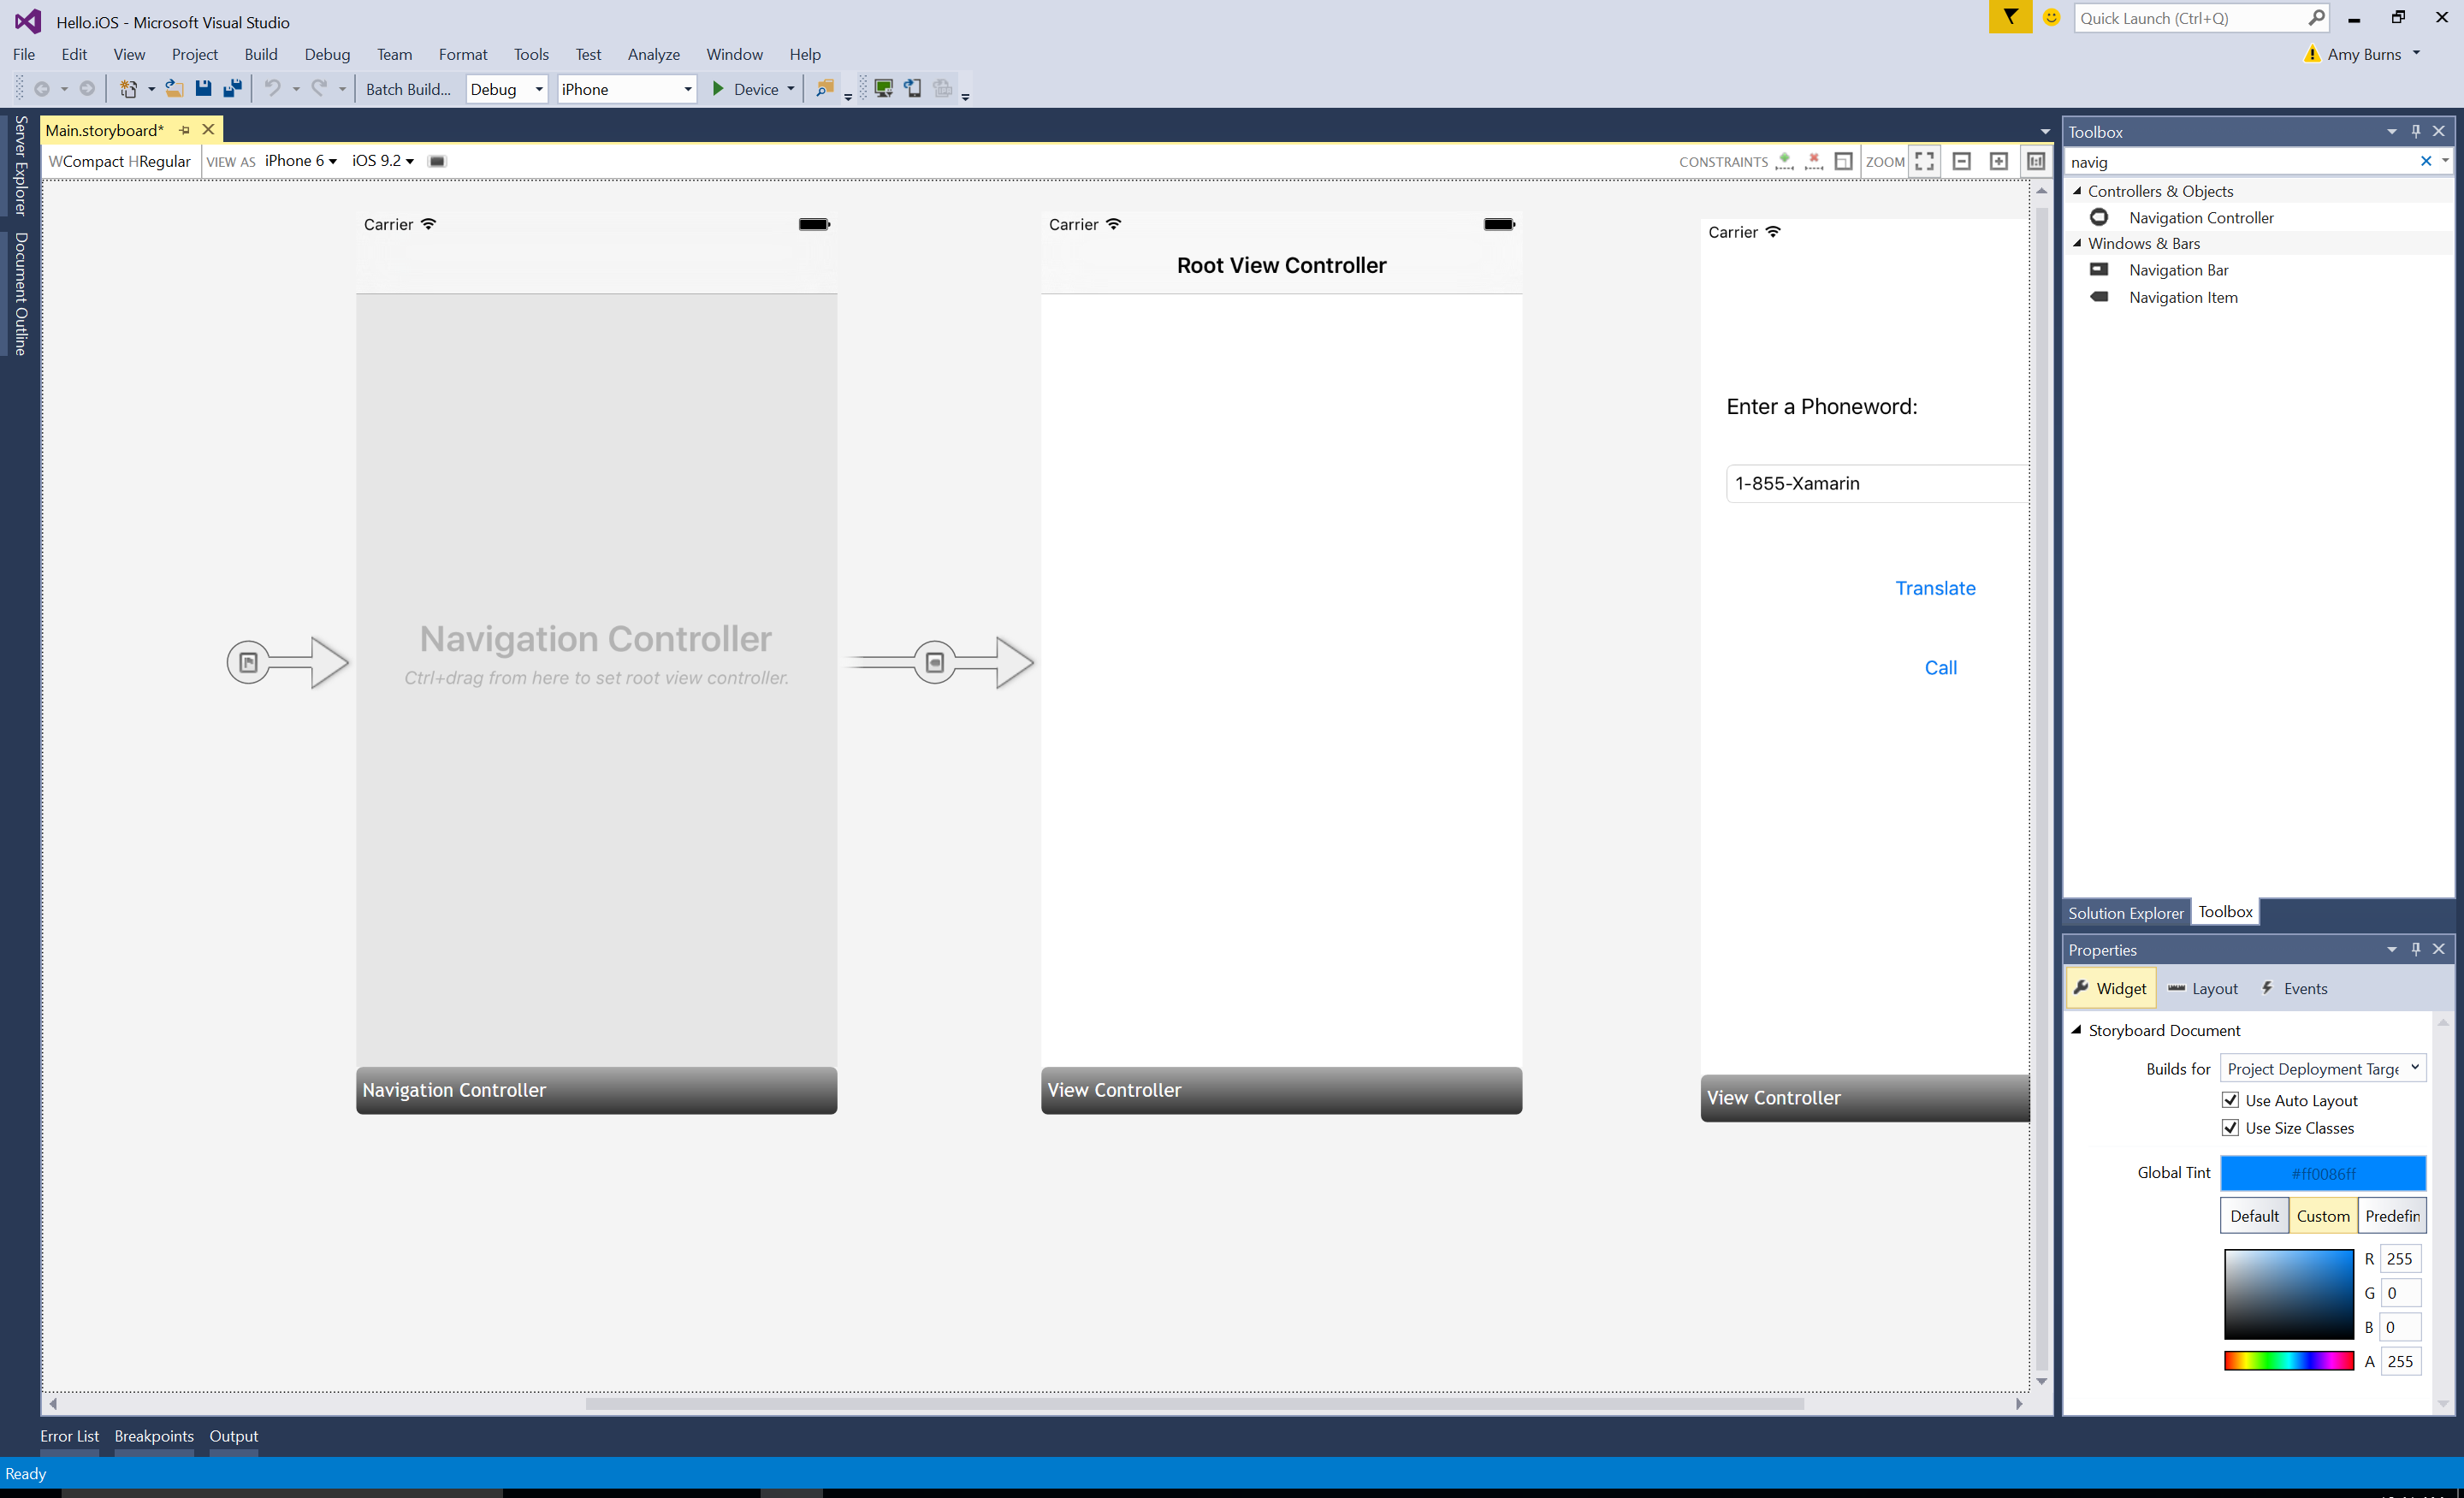Toggle Use Auto Layout checkbox
The image size is (2464, 1498).
tap(2228, 1098)
